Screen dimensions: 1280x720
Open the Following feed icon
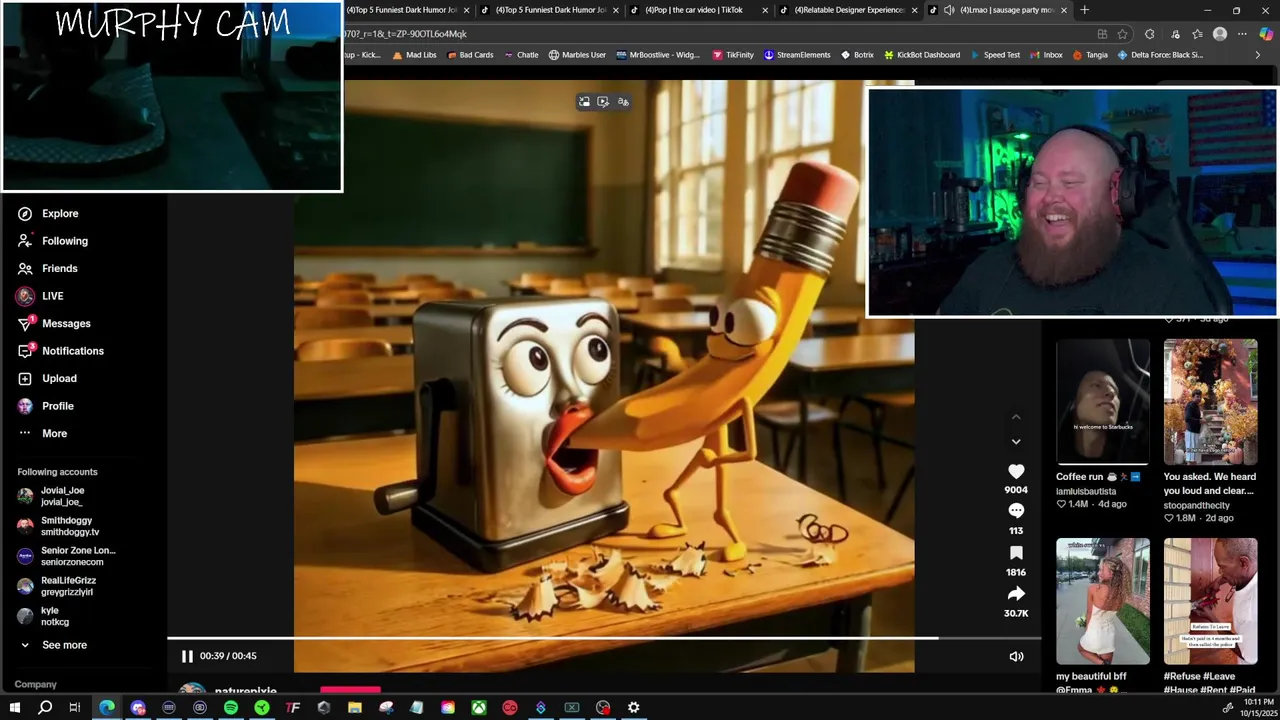[25, 241]
